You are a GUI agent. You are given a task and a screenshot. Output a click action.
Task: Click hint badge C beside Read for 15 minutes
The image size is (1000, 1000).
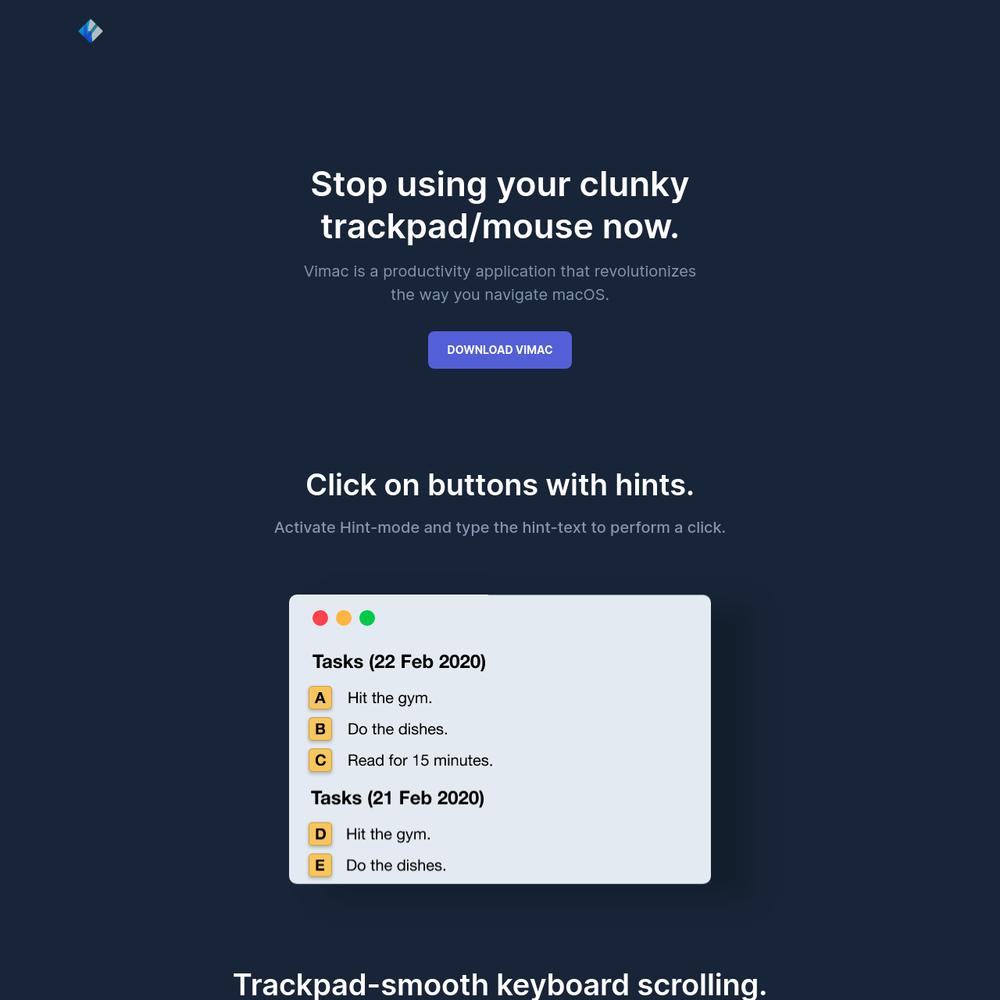click(x=320, y=760)
